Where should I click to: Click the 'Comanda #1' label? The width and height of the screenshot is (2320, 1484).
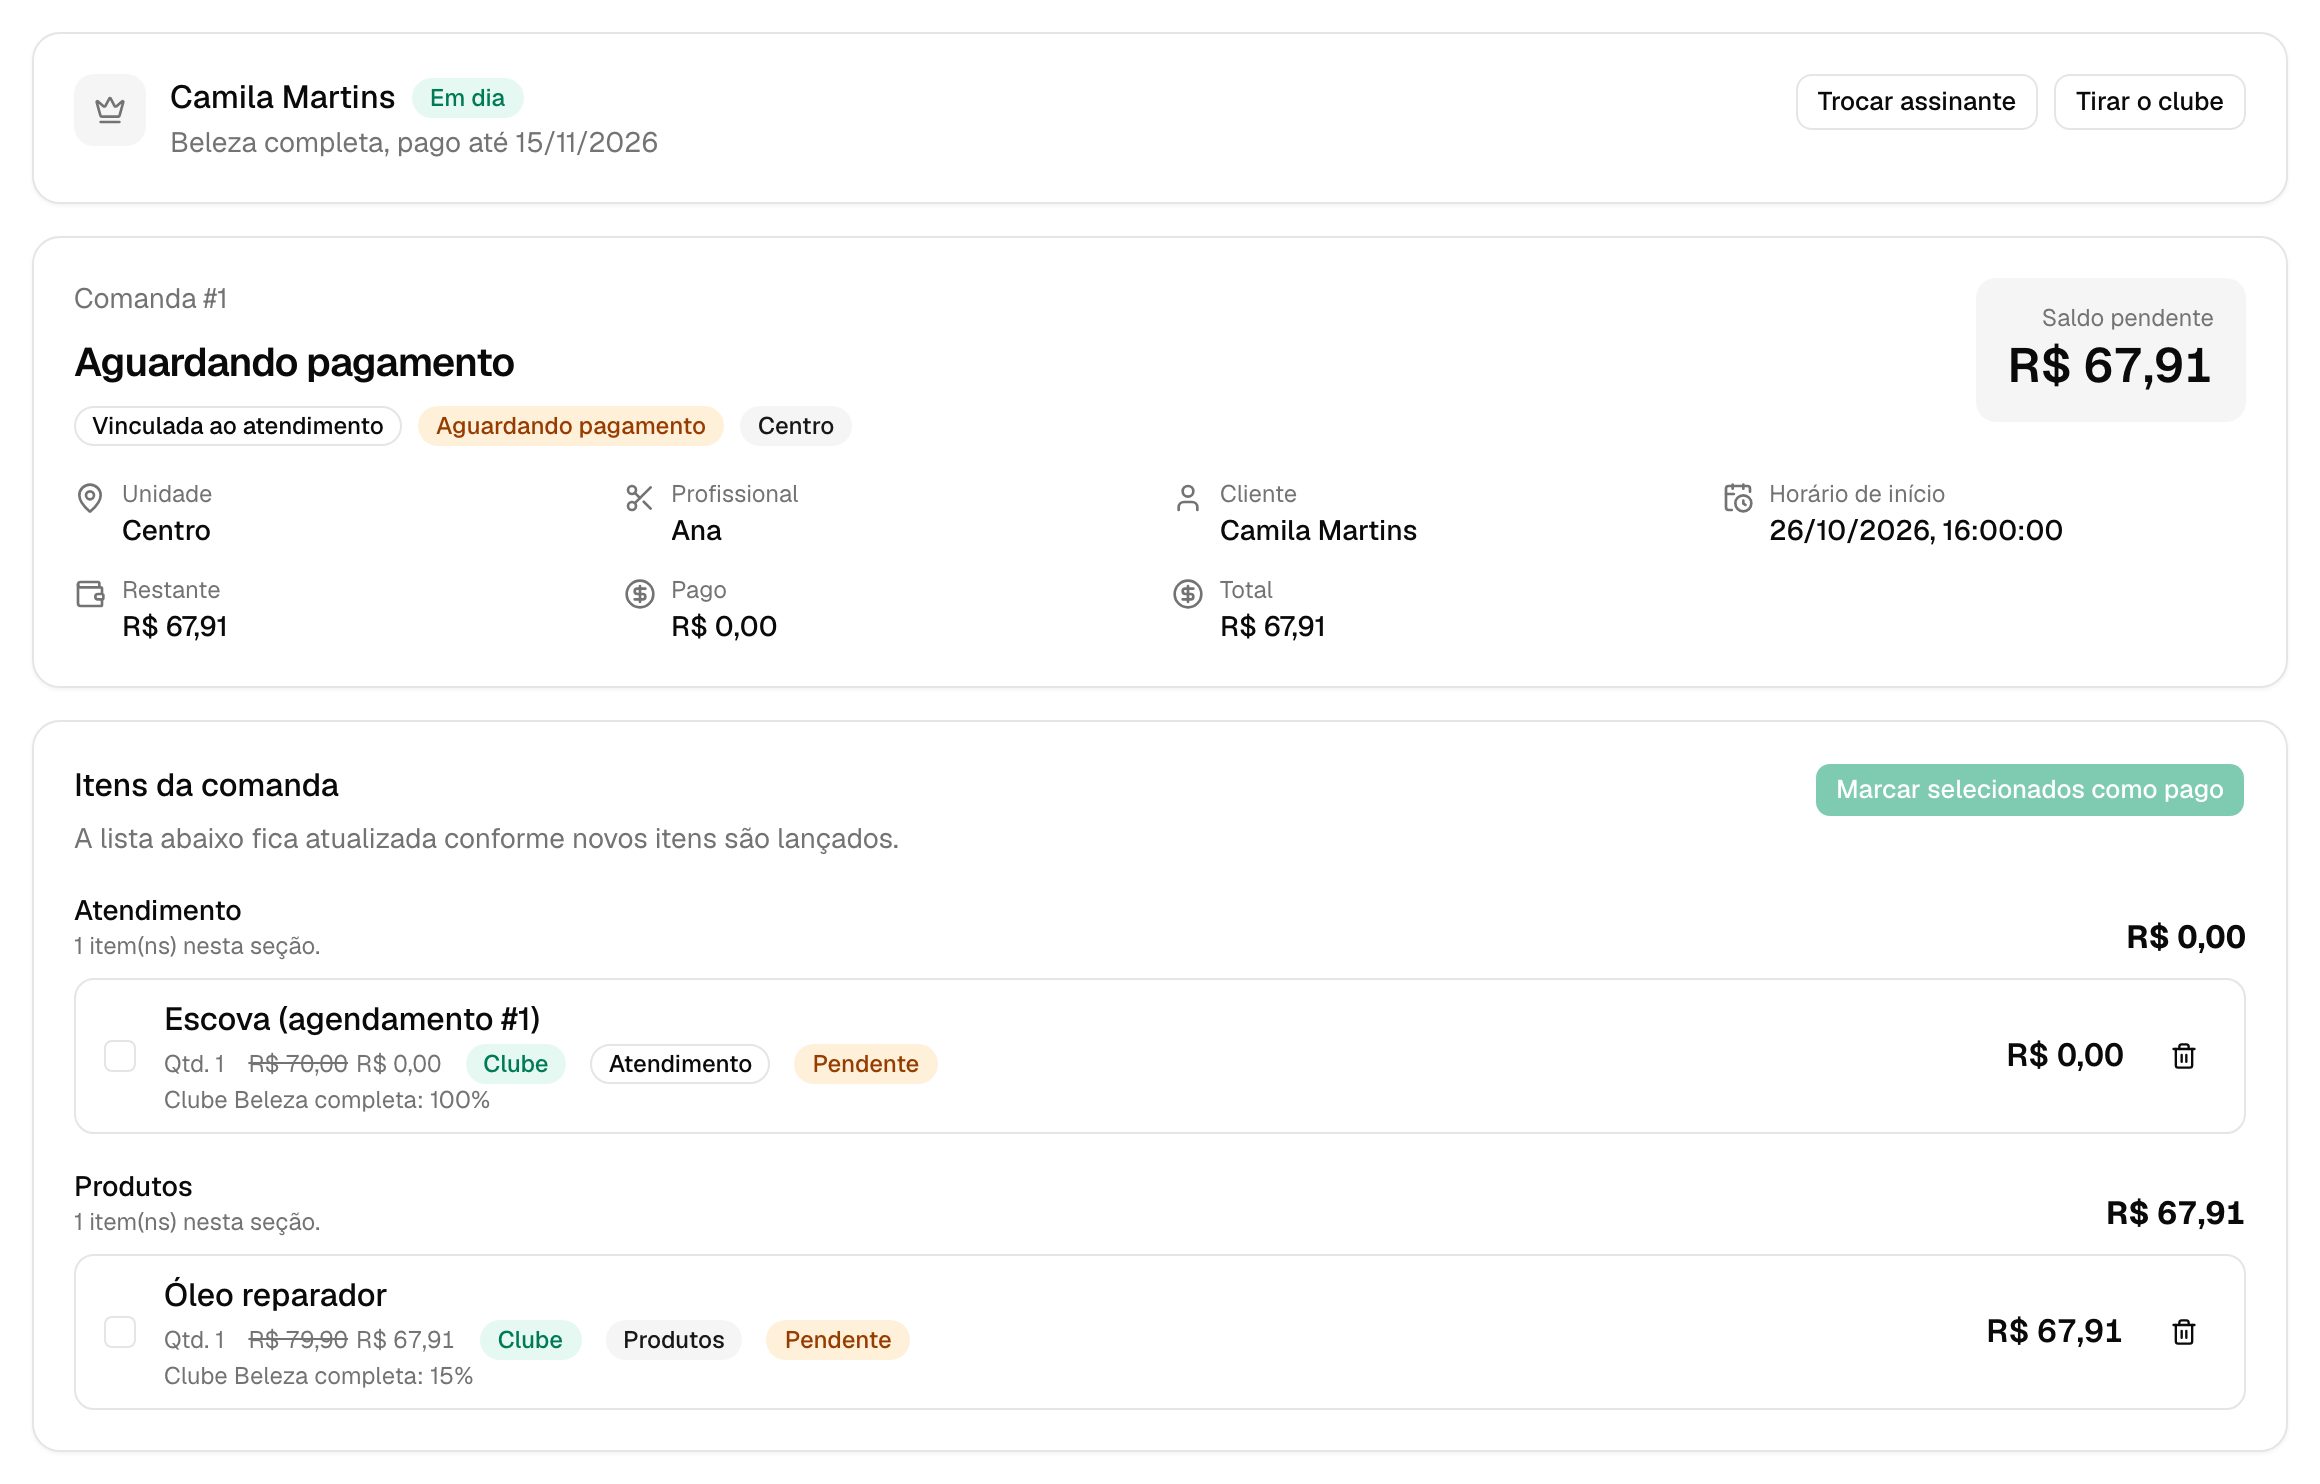(151, 299)
